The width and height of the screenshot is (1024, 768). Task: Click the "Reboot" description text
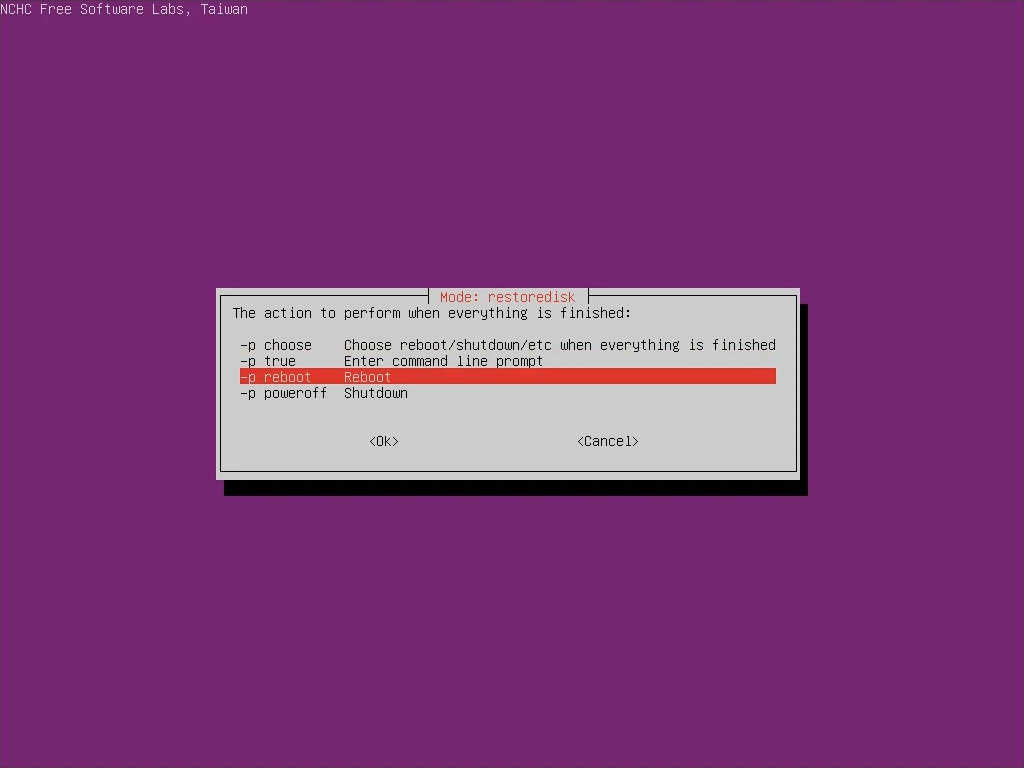point(367,377)
